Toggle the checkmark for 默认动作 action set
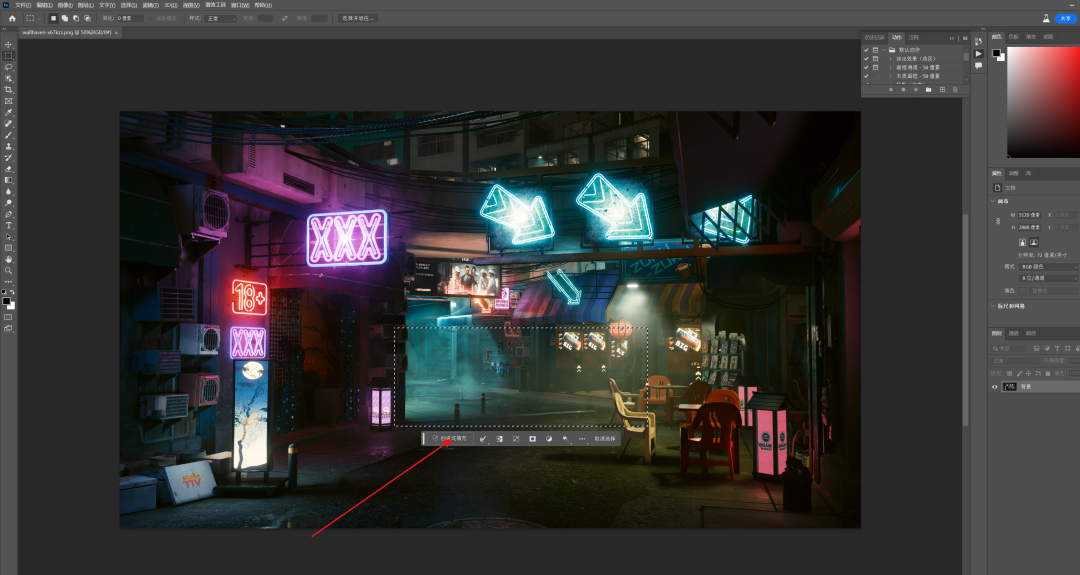Image resolution: width=1080 pixels, height=575 pixels. (866, 49)
